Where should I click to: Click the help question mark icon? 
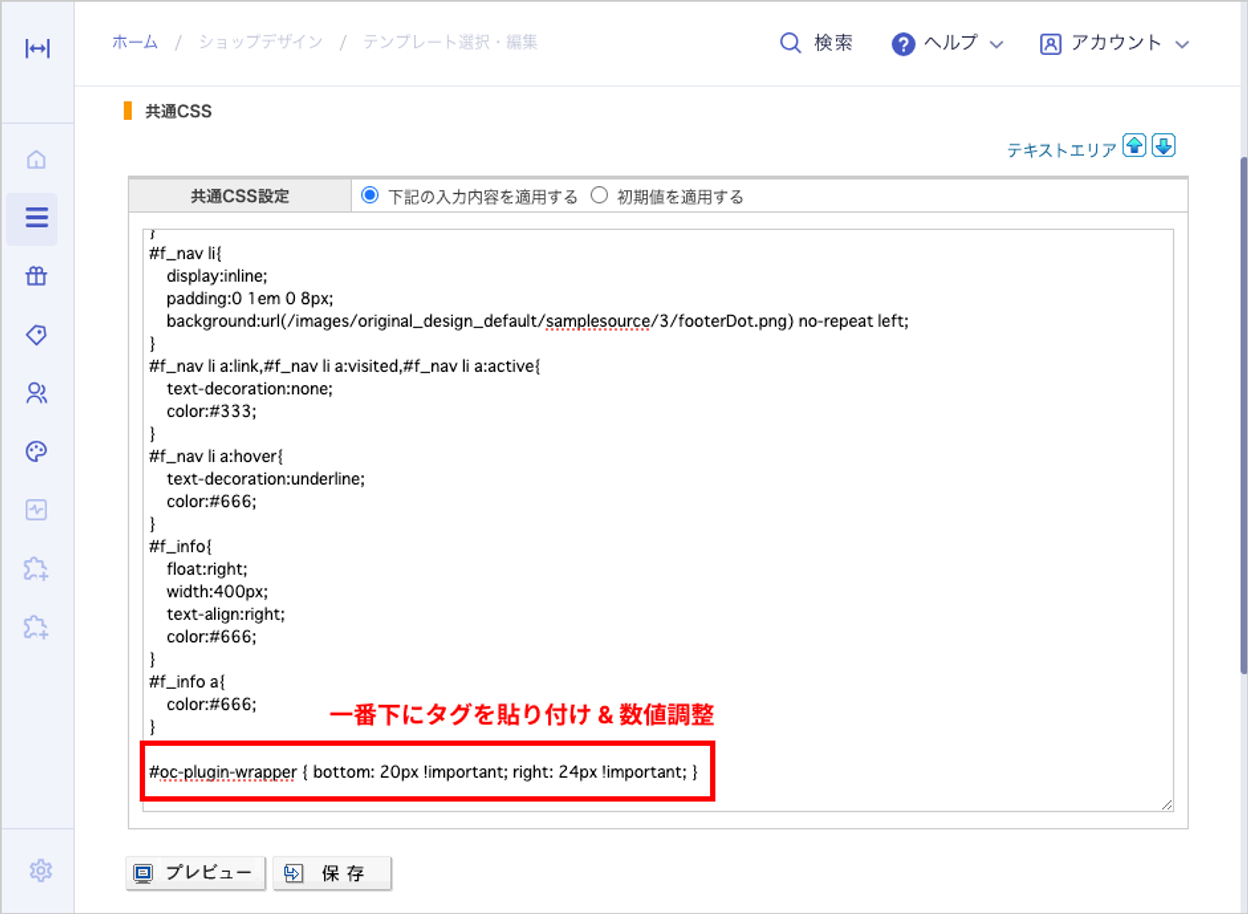[903, 44]
